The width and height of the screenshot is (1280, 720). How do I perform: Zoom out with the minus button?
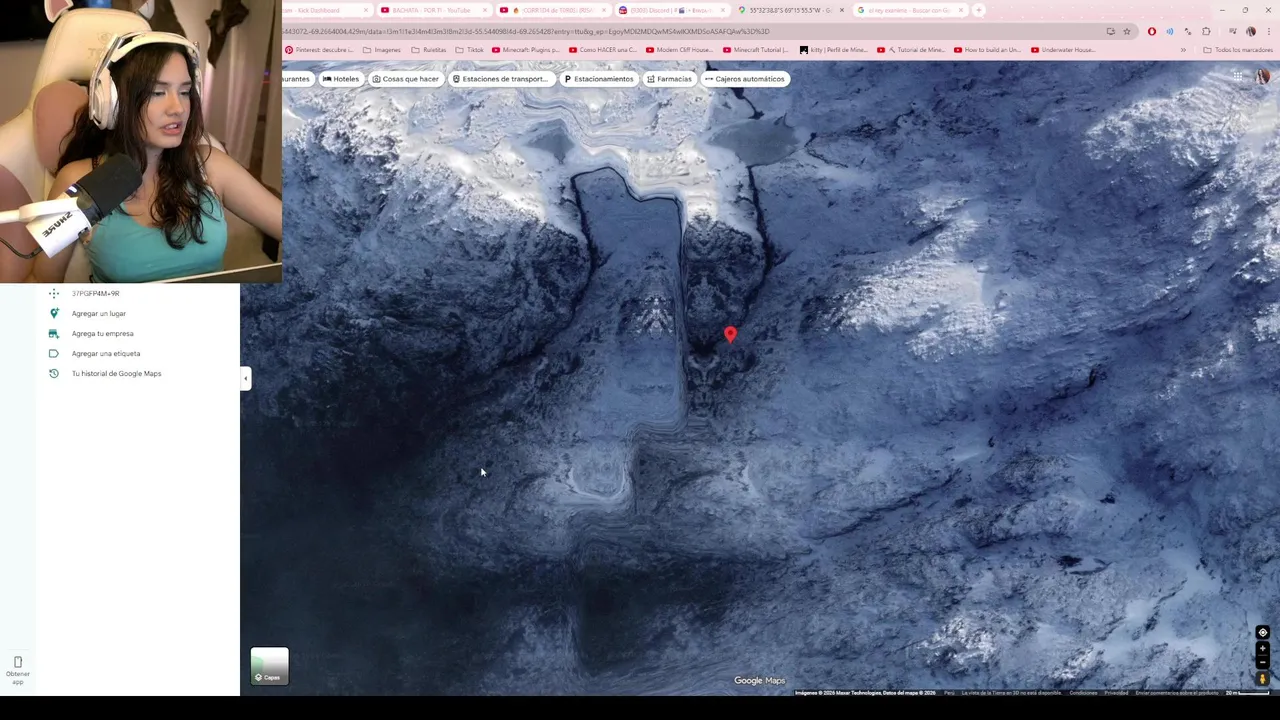point(1262,662)
